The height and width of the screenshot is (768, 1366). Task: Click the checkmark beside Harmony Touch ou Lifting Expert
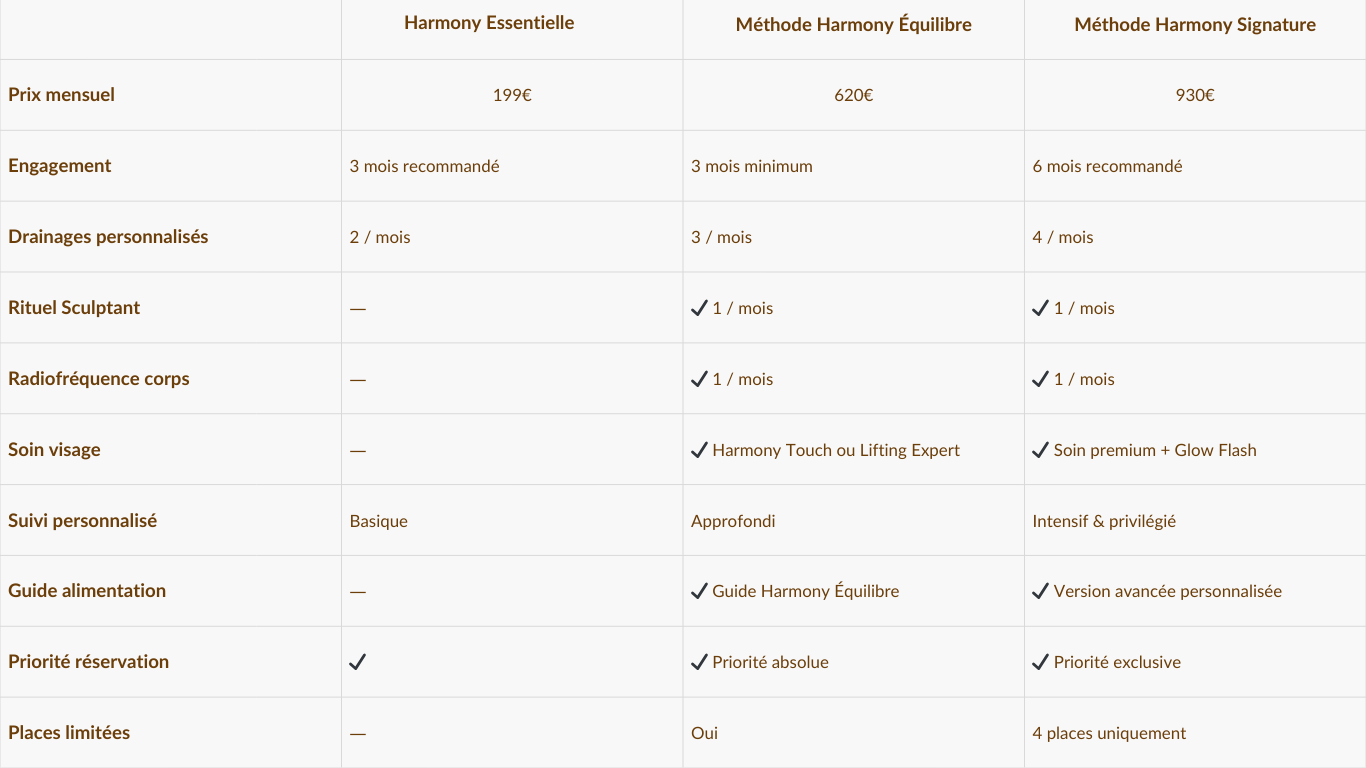pos(700,450)
